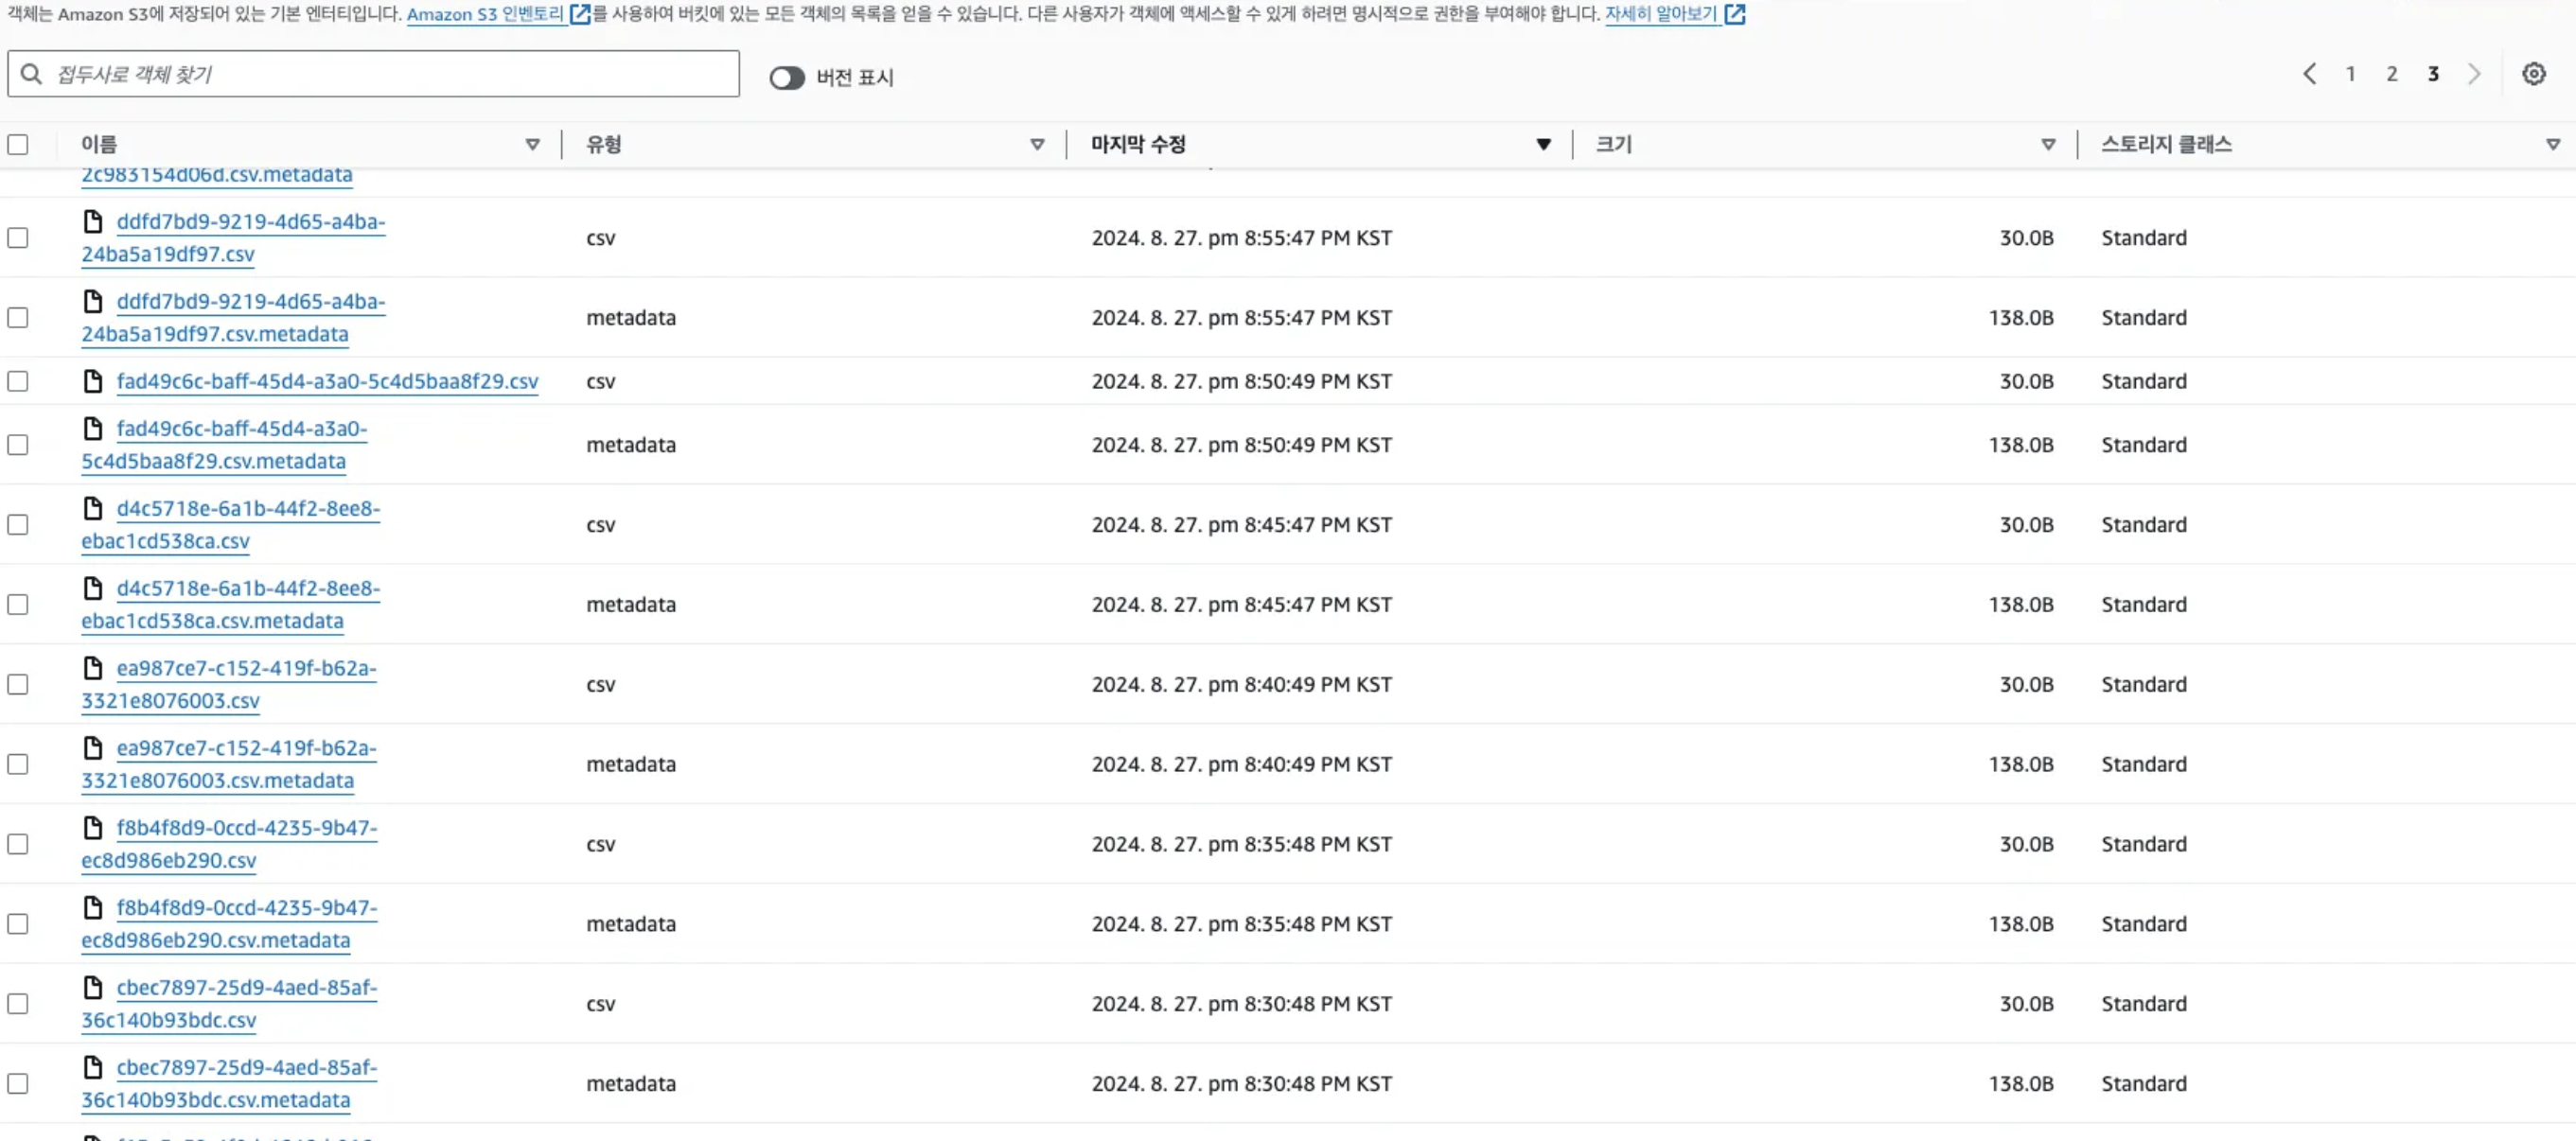Image resolution: width=2576 pixels, height=1141 pixels.
Task: Open ddfd7bd9 24ba5a19df97.csv.metadata object
Action: click(x=233, y=318)
